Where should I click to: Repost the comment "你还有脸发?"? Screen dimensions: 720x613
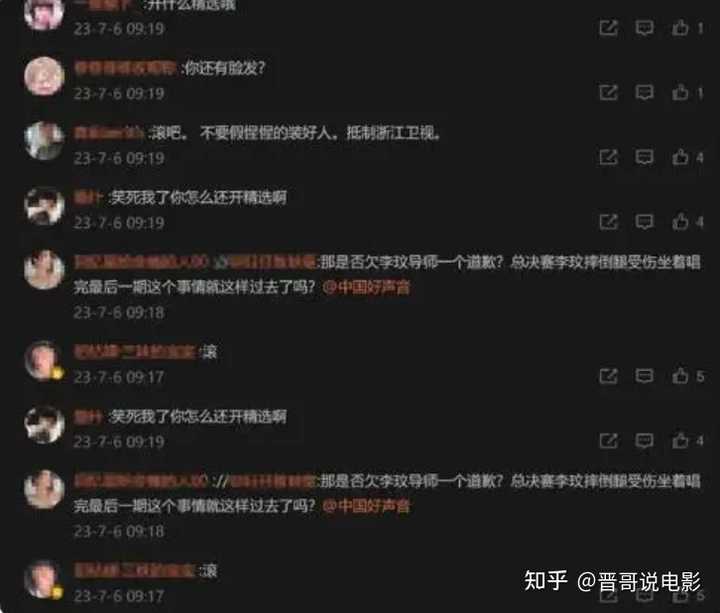click(x=608, y=93)
